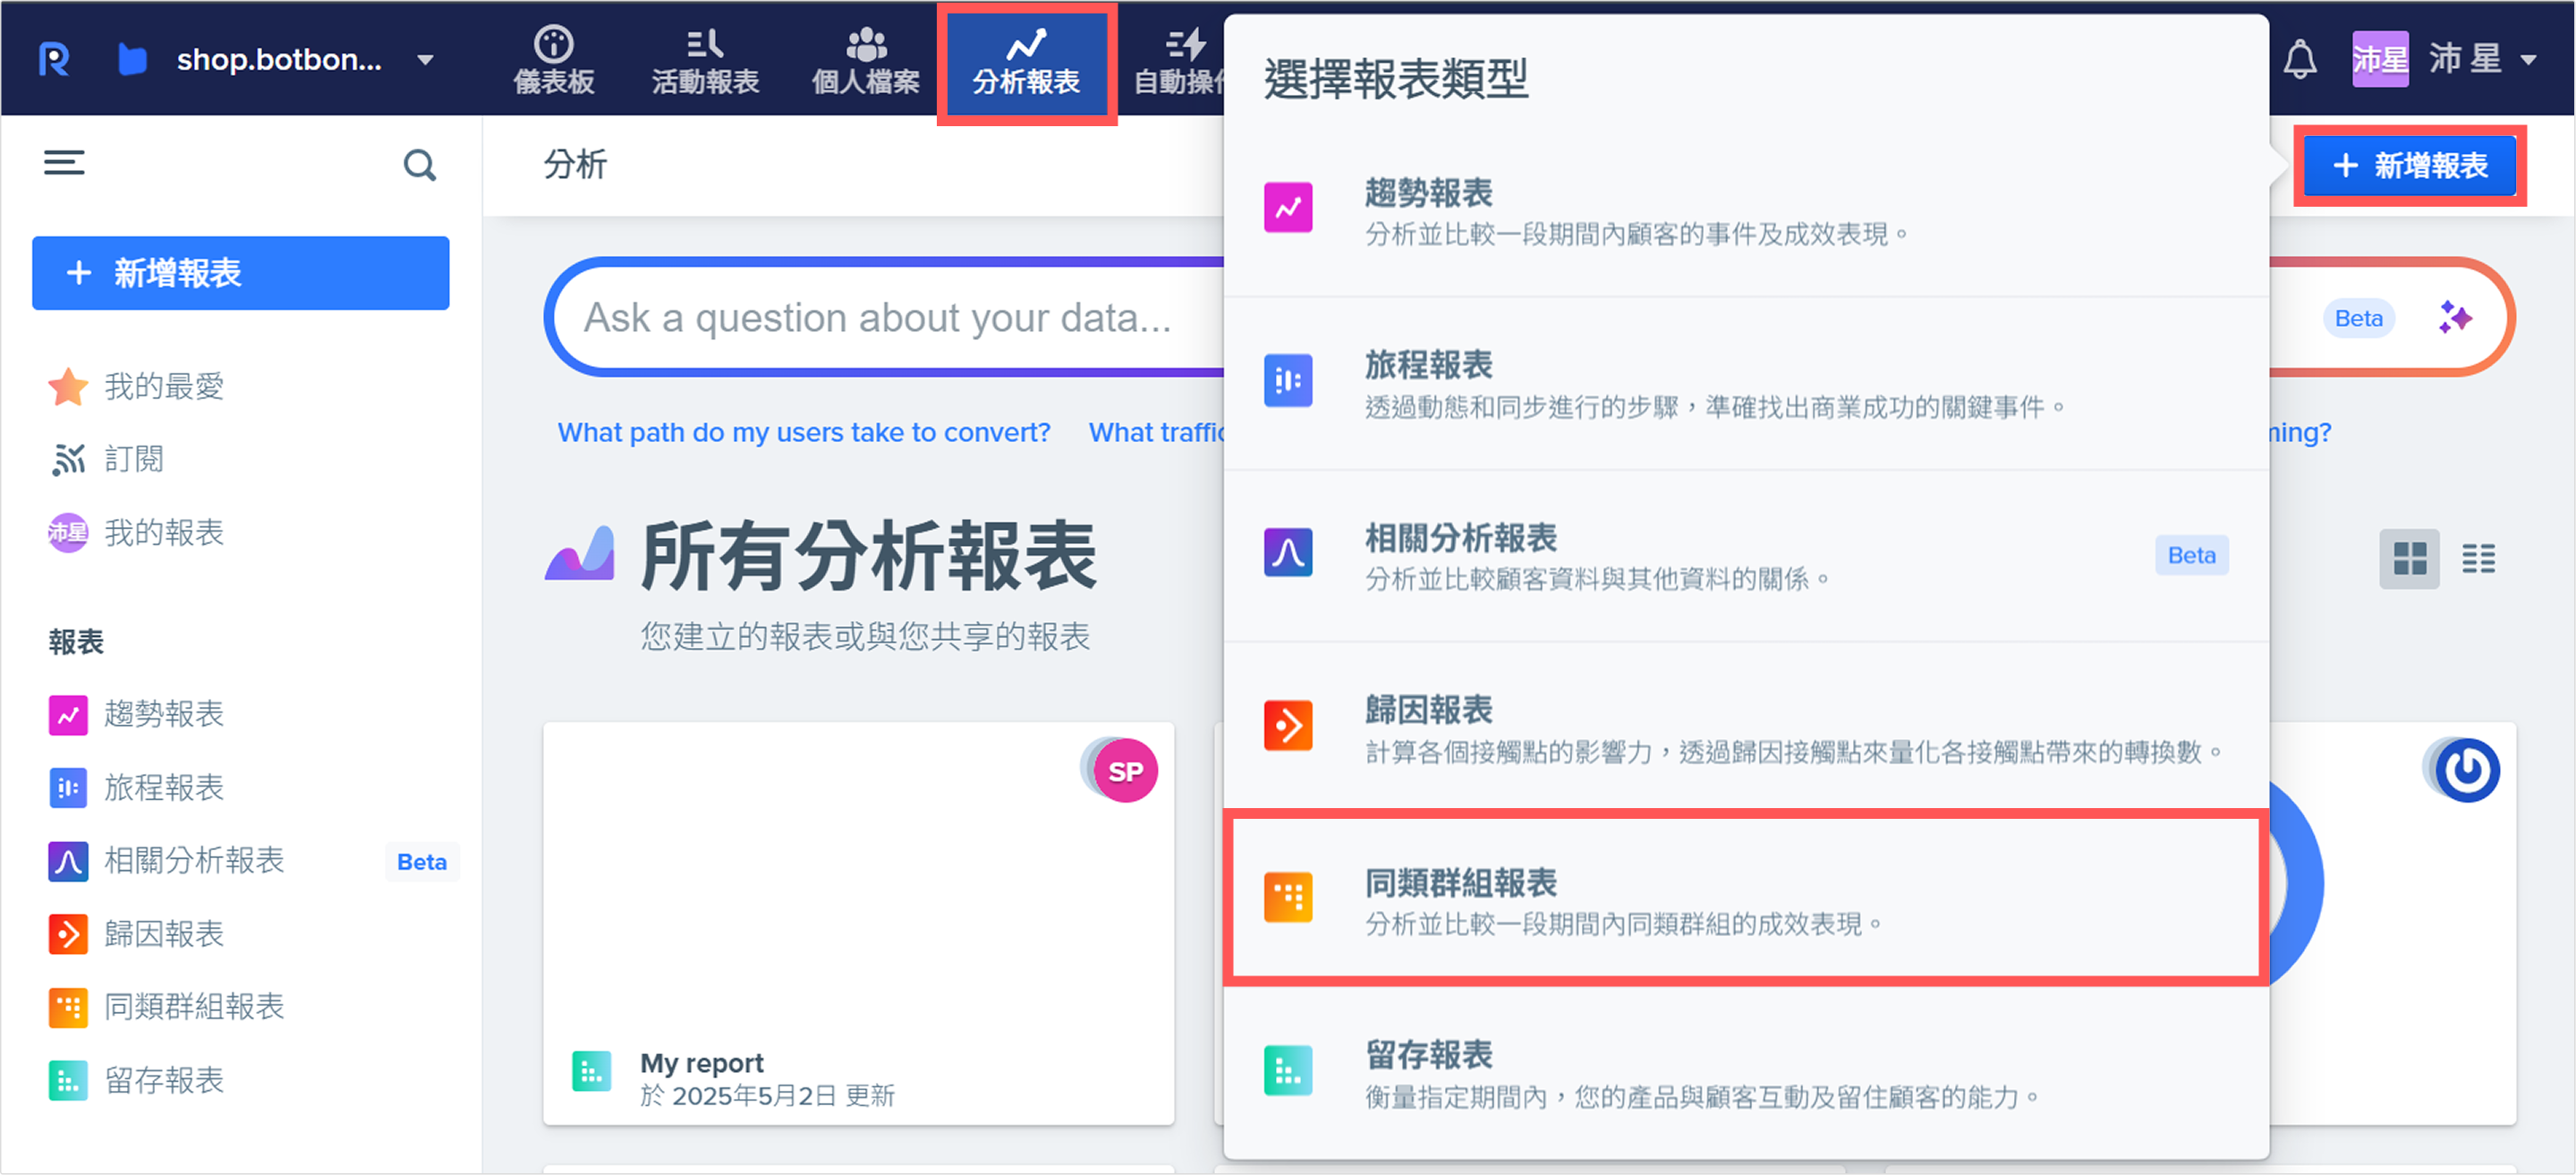This screenshot has height=1175, width=2576.
Task: Click the green retention icon in the sidebar
Action: pyautogui.click(x=68, y=1080)
